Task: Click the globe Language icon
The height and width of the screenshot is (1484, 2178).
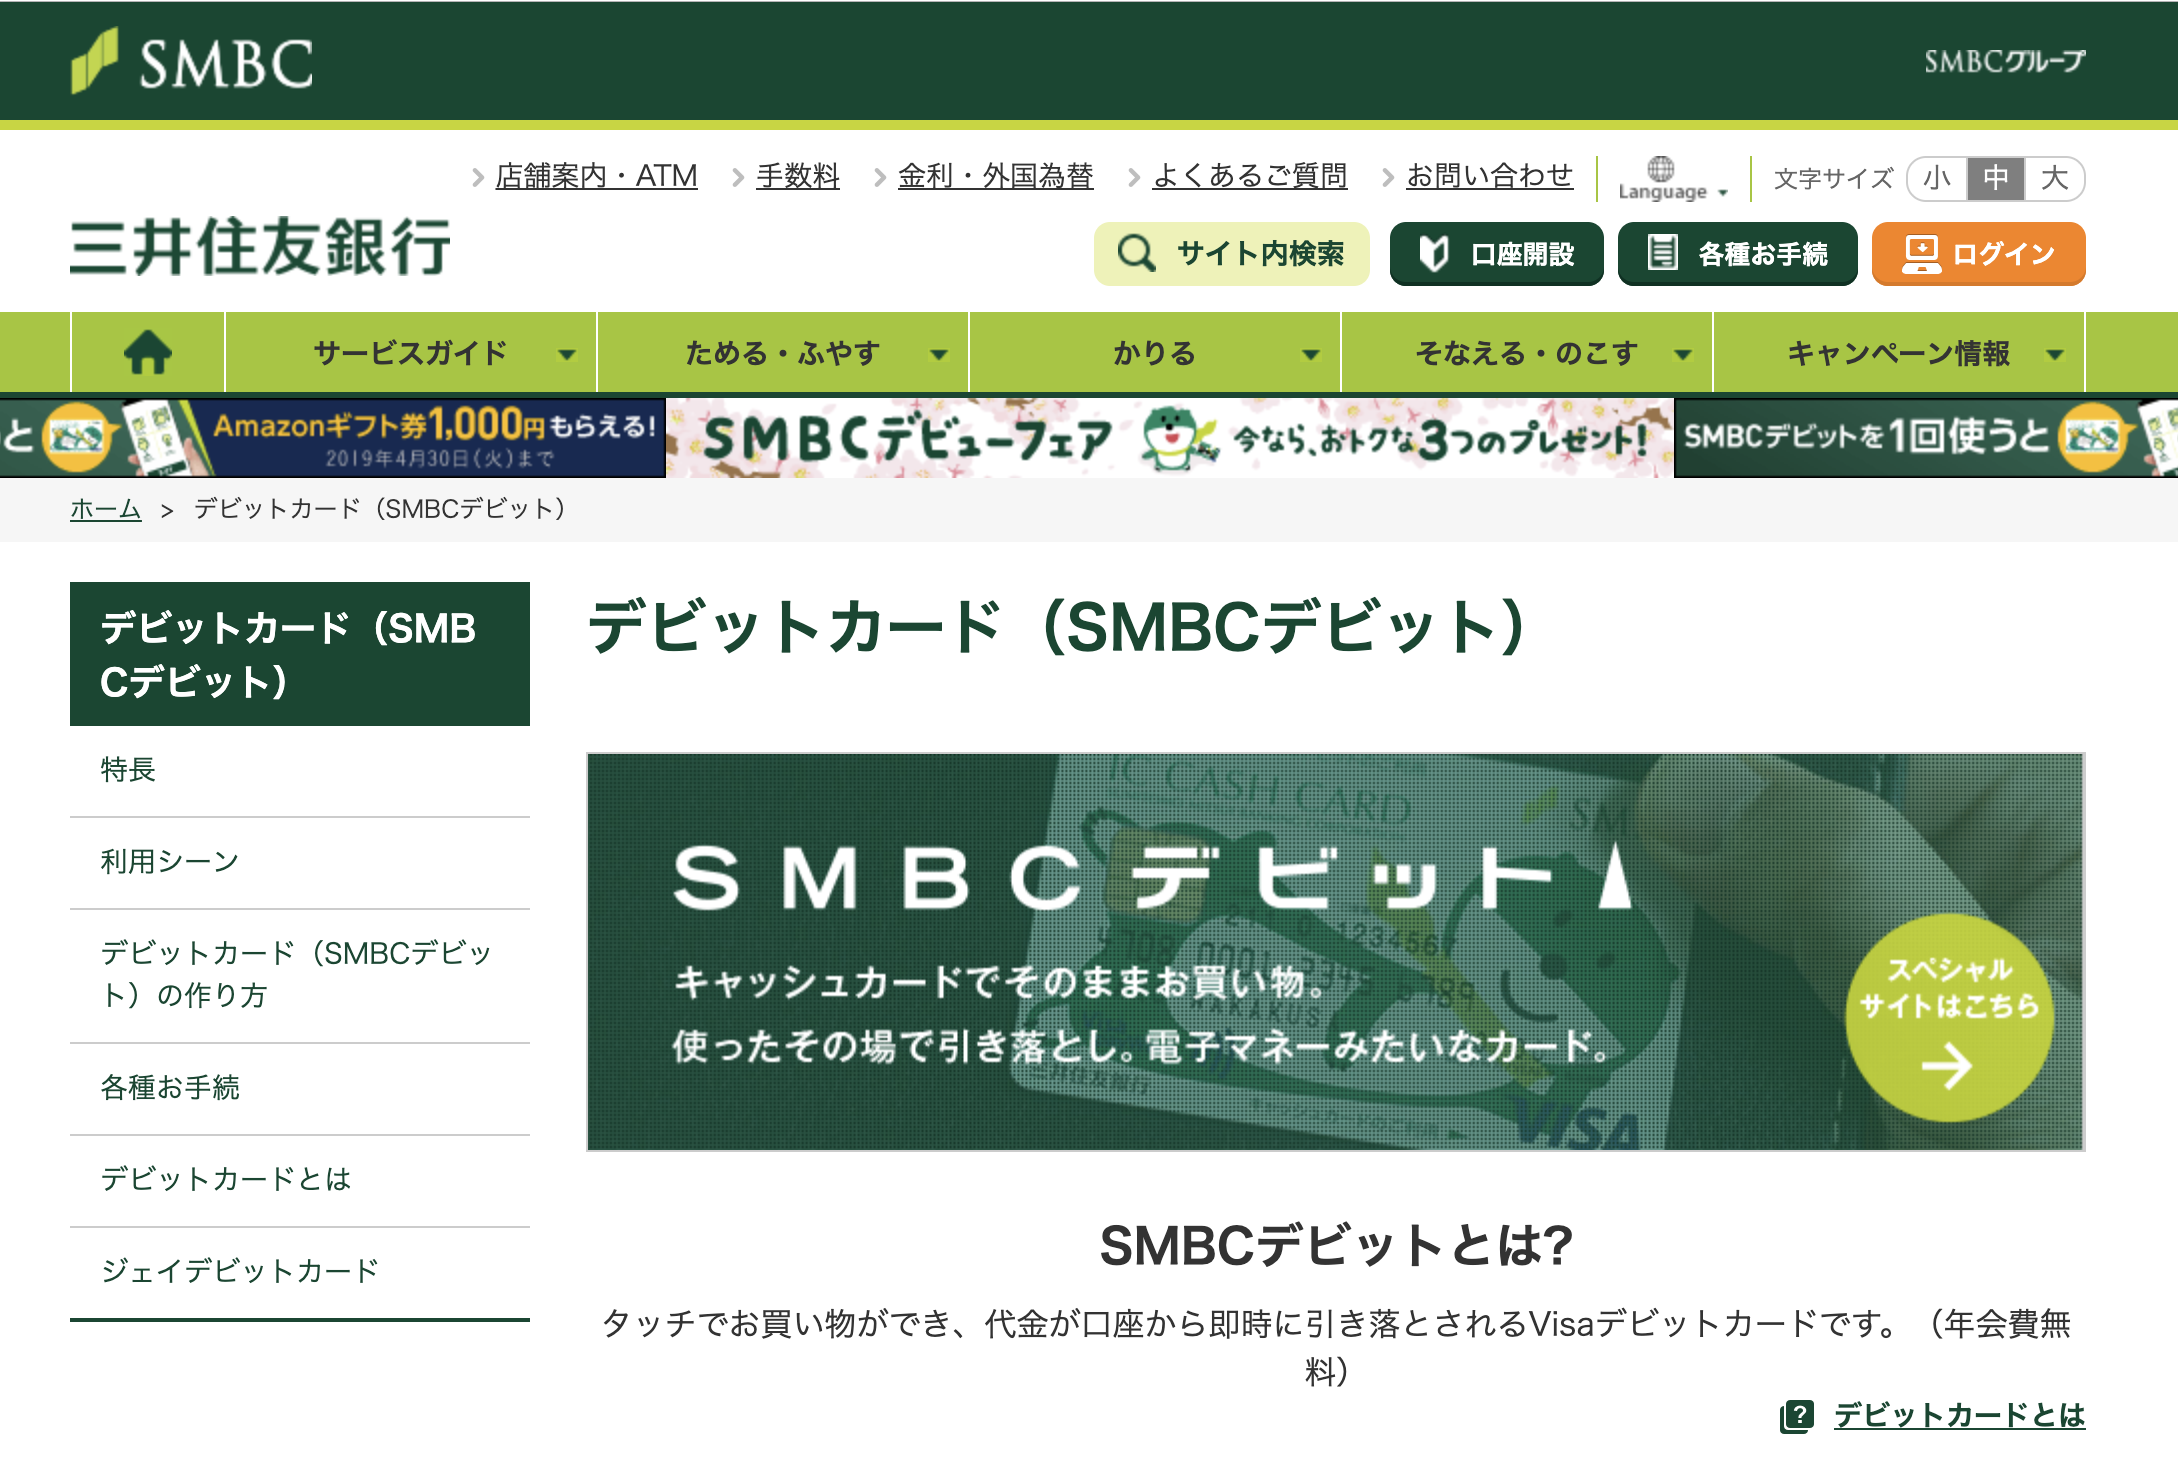Action: (x=1661, y=168)
